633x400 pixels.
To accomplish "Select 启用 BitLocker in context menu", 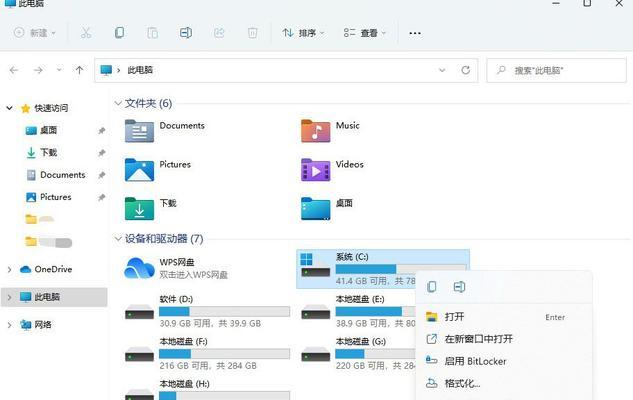I will pos(475,361).
